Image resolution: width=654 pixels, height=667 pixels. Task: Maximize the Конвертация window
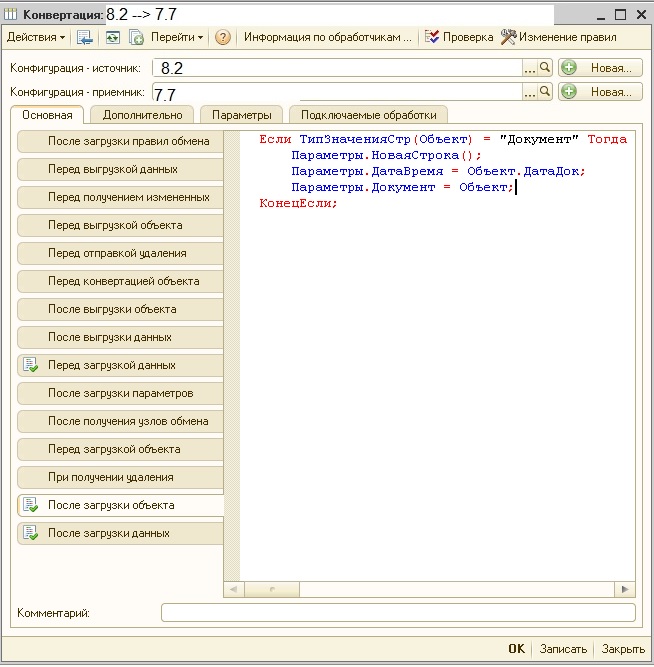[x=620, y=15]
